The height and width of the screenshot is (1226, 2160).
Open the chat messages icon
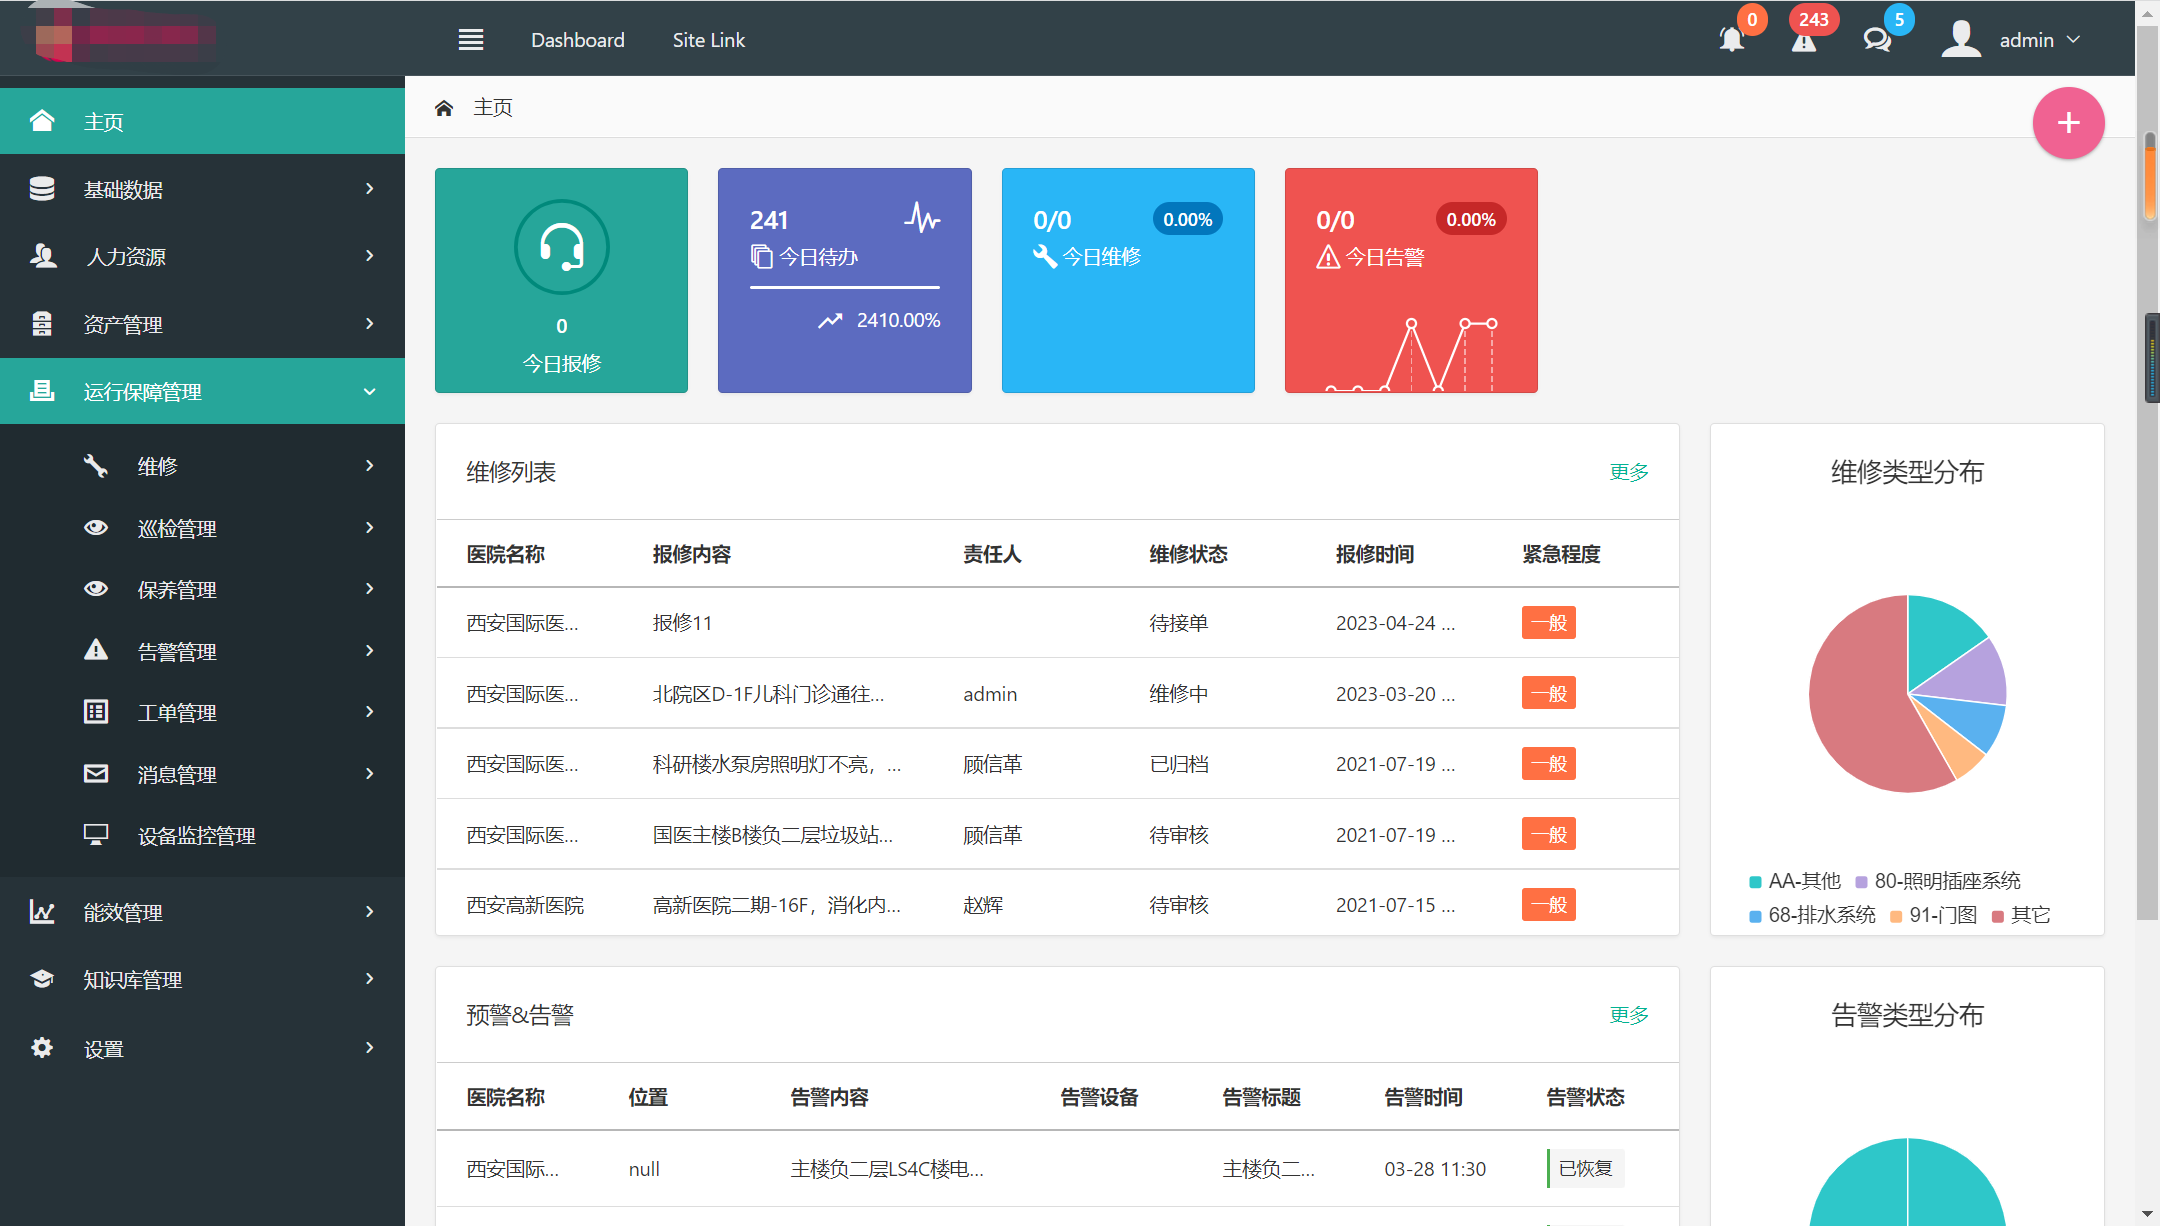[x=1877, y=40]
